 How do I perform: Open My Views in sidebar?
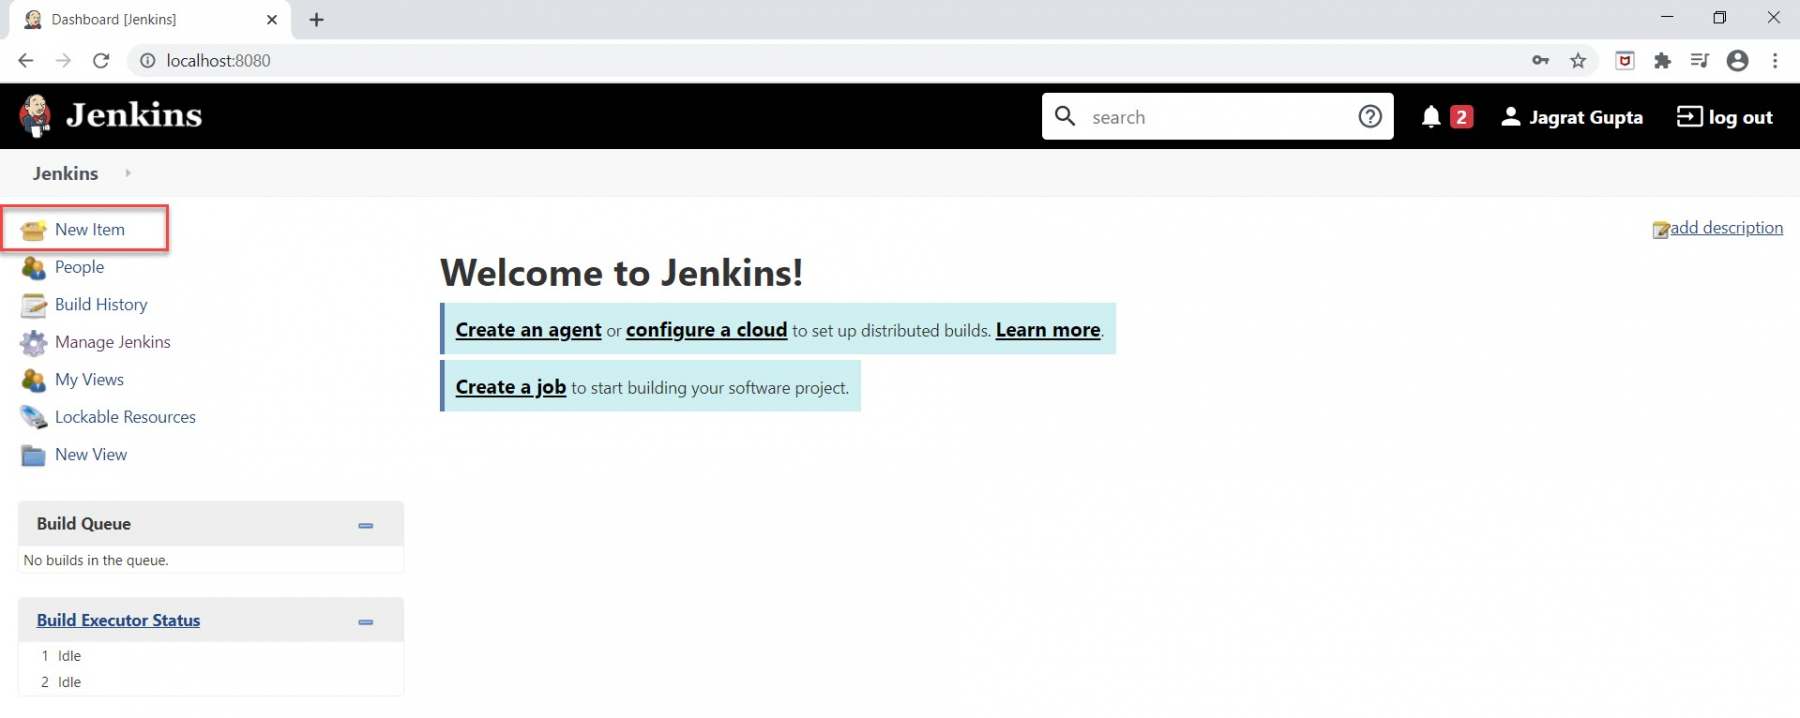click(89, 379)
